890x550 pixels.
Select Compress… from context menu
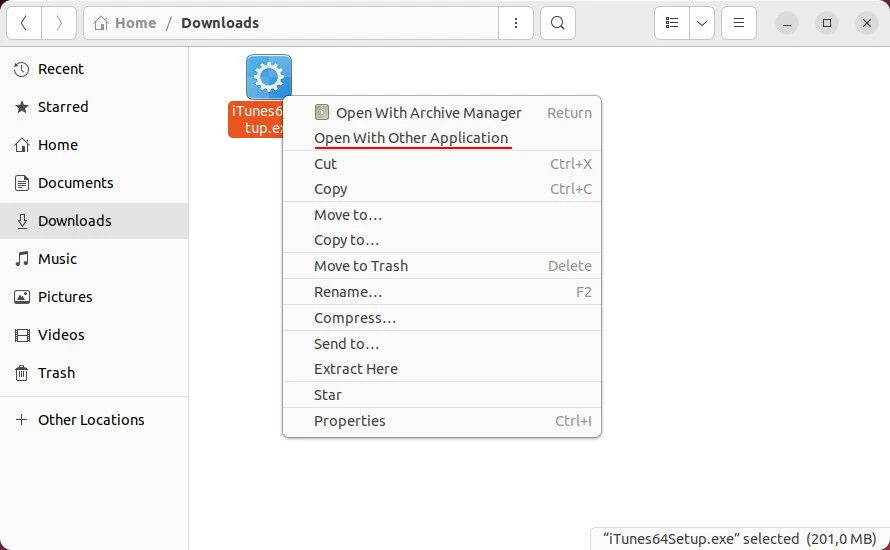(355, 318)
